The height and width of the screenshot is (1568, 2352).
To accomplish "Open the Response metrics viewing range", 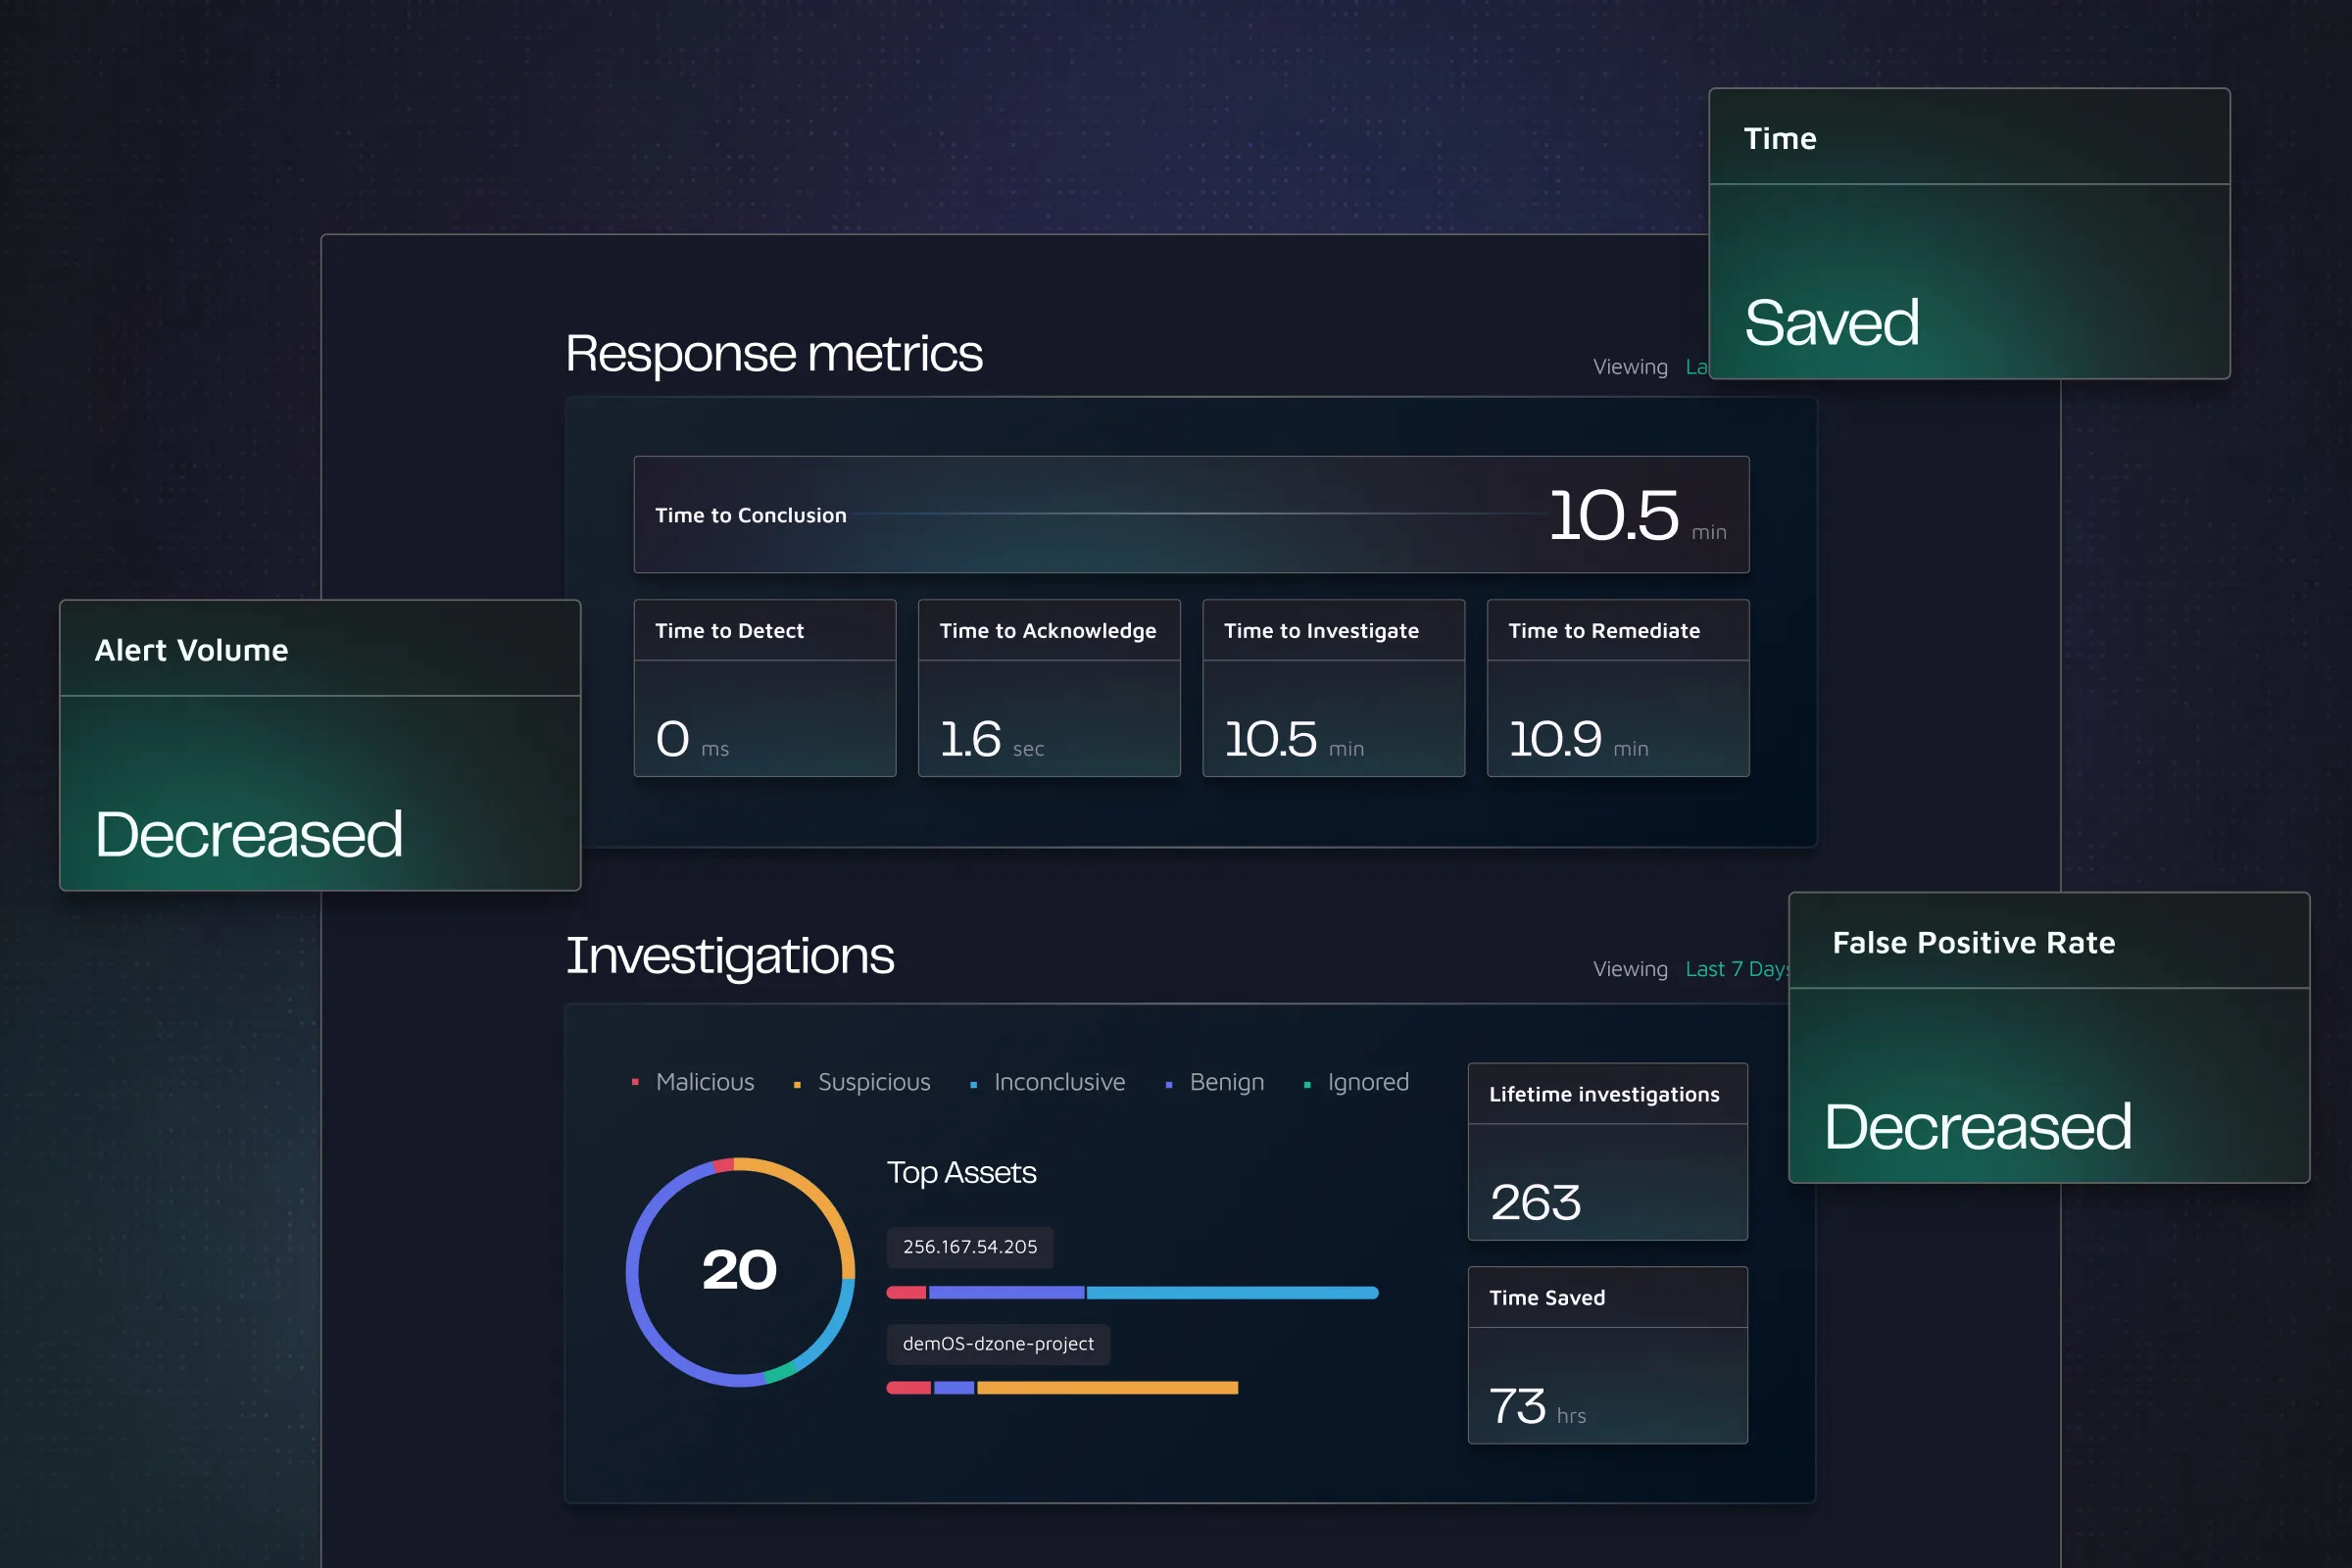I will 1696,367.
